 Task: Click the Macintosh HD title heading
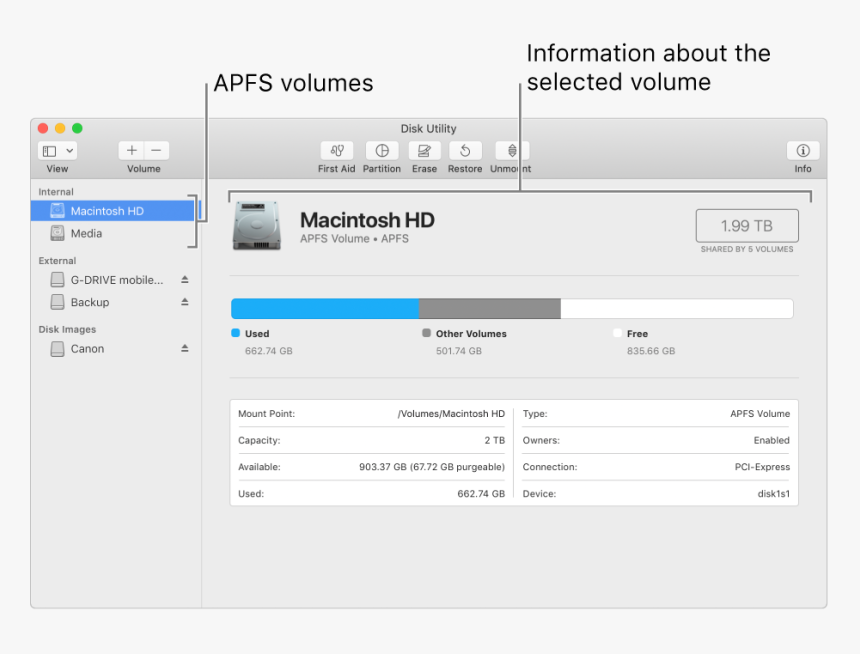(367, 221)
